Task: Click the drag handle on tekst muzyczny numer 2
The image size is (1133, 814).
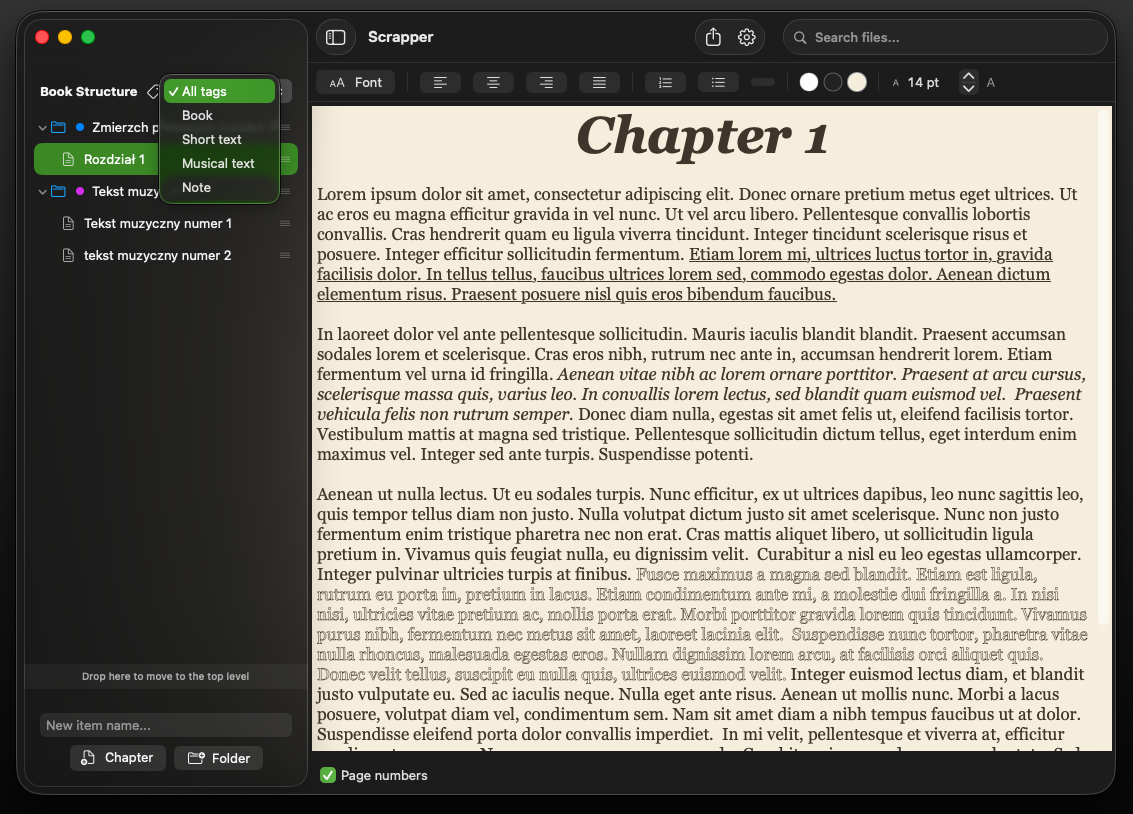Action: pyautogui.click(x=285, y=256)
